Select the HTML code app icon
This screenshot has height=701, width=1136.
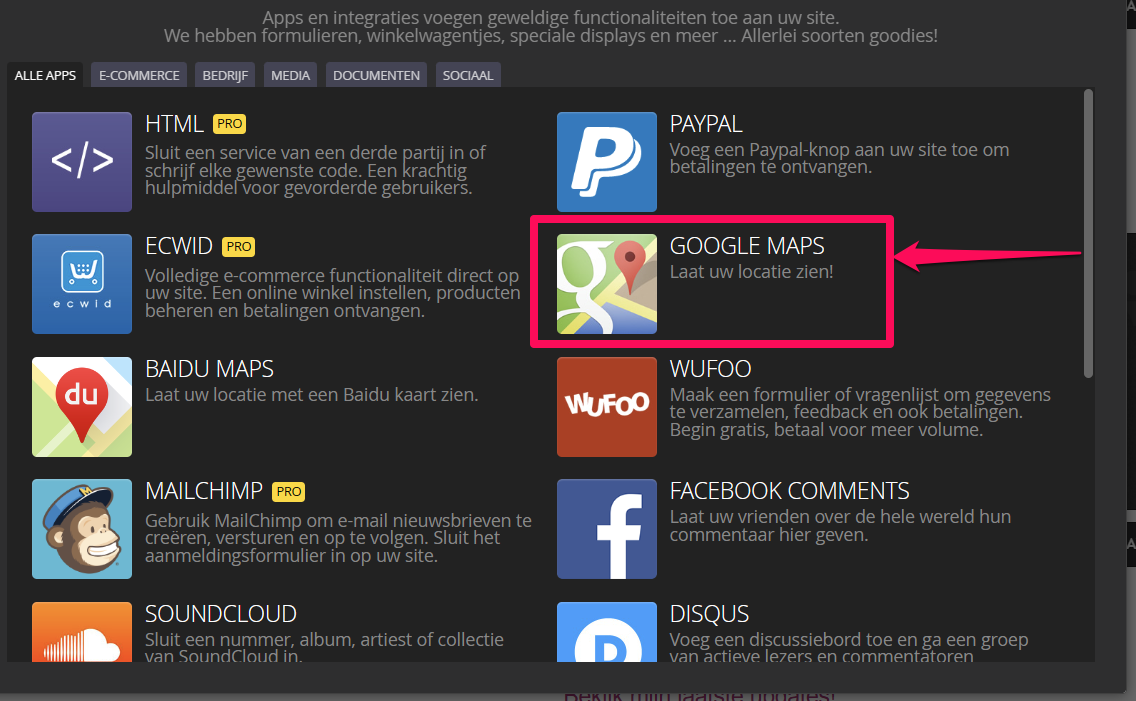[82, 161]
